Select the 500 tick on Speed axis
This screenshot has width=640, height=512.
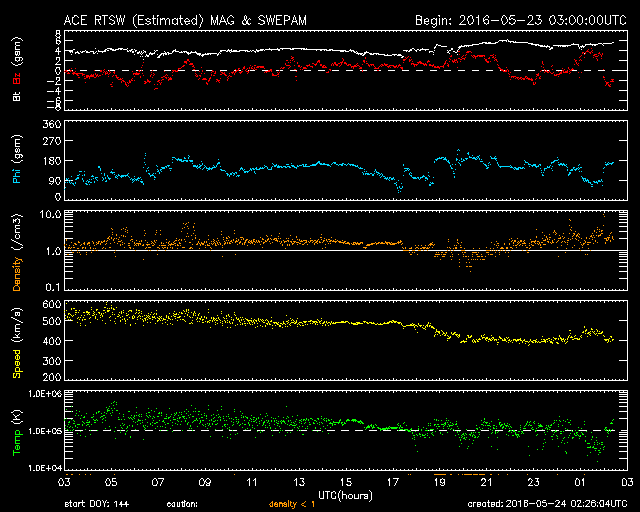click(x=52, y=321)
